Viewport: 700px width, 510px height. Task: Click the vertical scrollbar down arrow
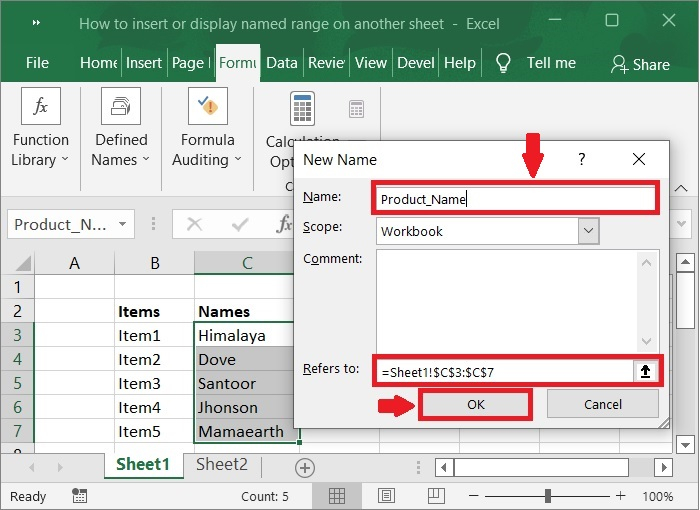[x=685, y=444]
